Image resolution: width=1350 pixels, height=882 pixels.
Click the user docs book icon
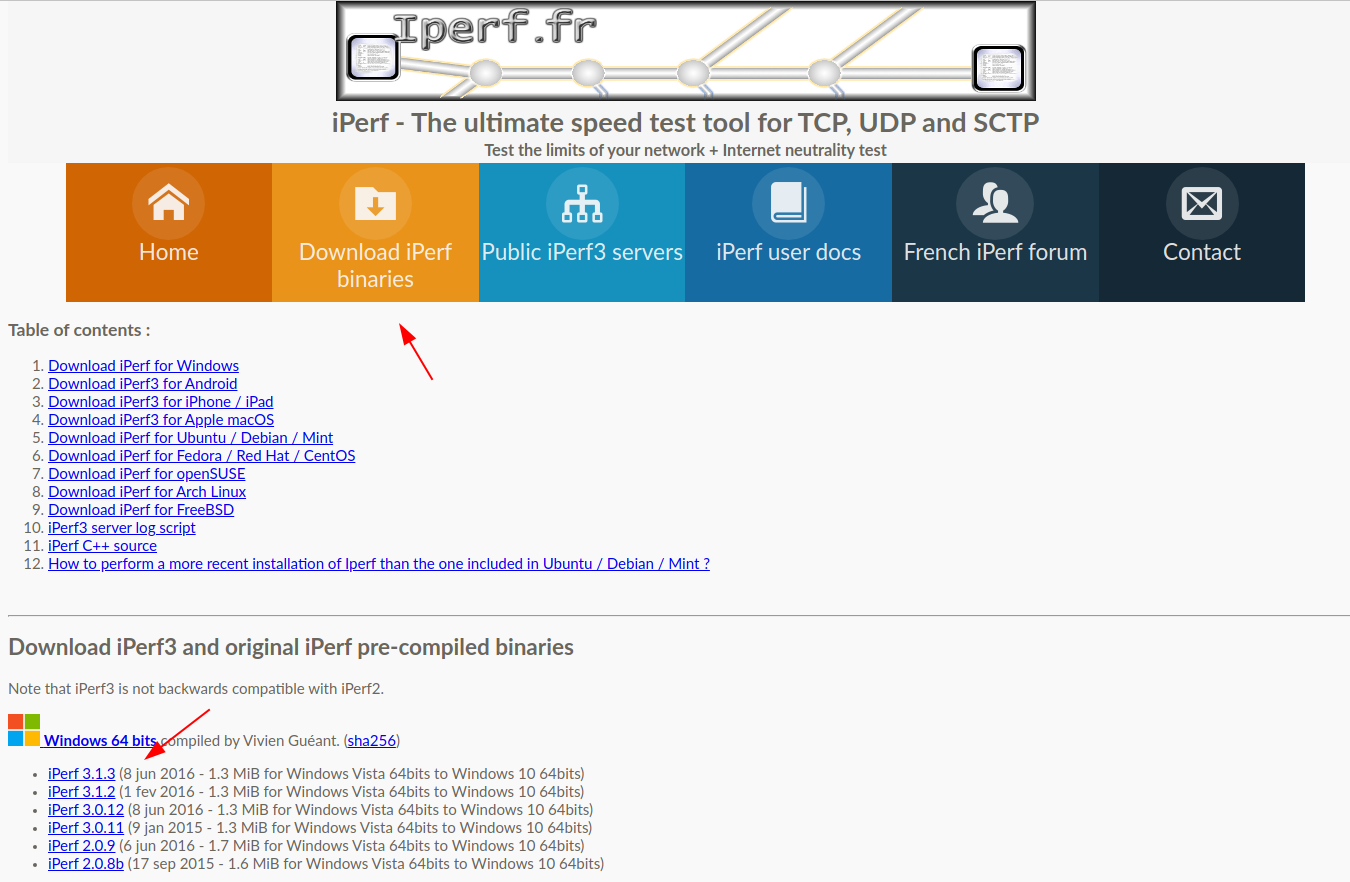point(788,204)
